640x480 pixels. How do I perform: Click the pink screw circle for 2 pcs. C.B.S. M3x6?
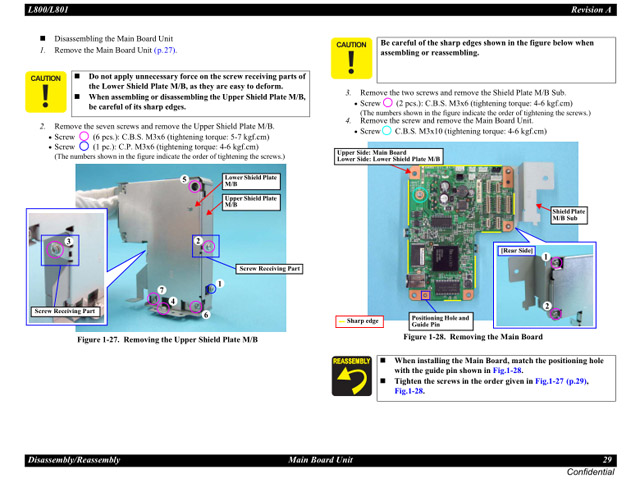[388, 103]
